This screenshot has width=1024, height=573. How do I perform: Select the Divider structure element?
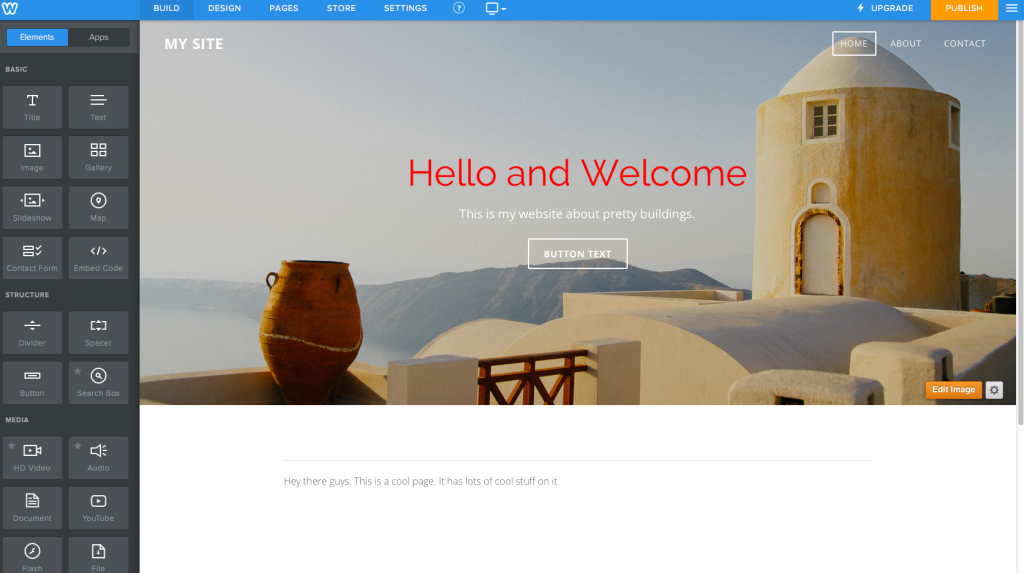[32, 333]
